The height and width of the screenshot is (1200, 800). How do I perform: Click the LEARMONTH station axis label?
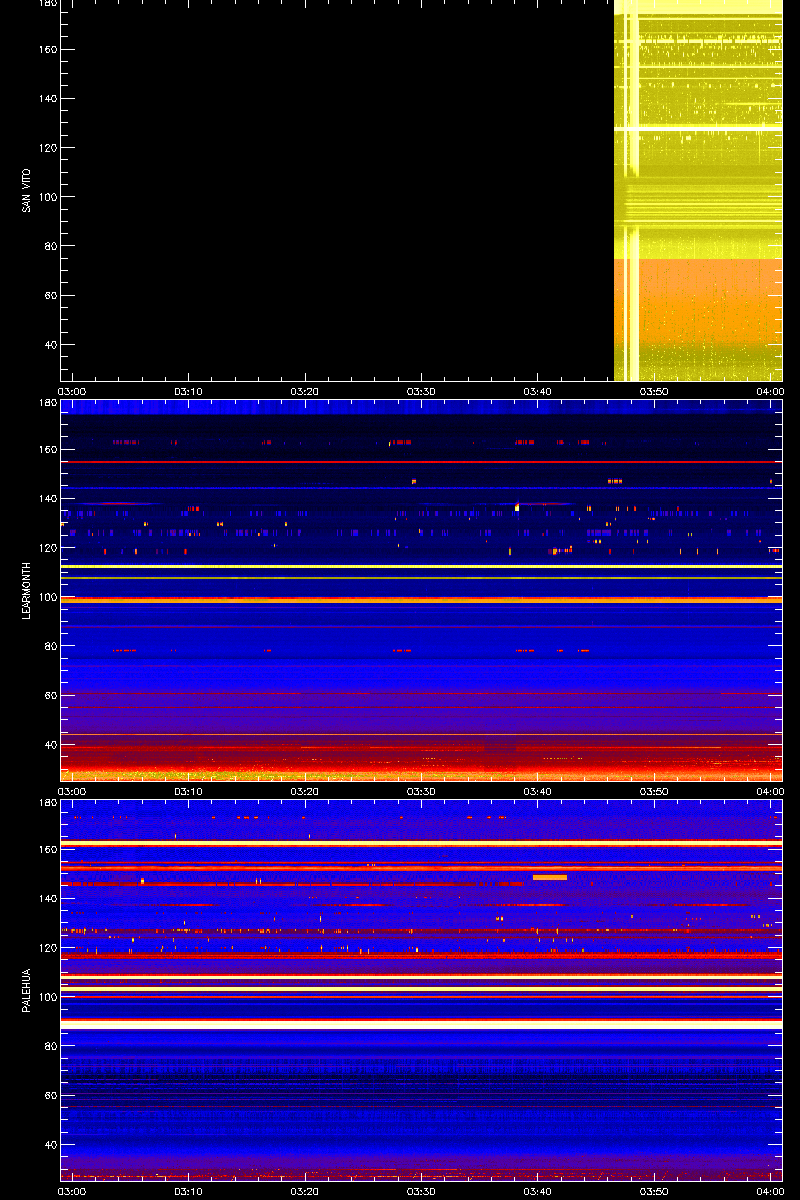pyautogui.click(x=26, y=590)
